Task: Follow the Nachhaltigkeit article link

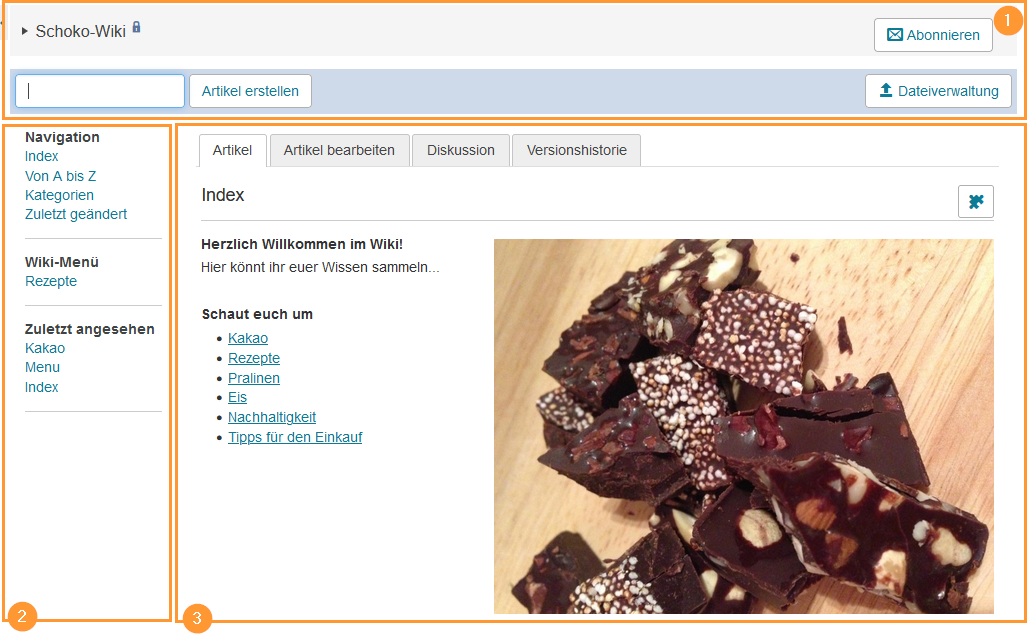Action: point(272,417)
